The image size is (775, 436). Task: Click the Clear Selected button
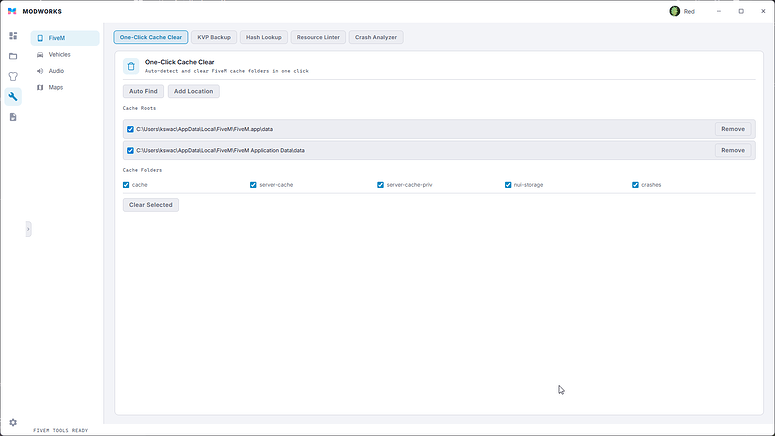[151, 205]
